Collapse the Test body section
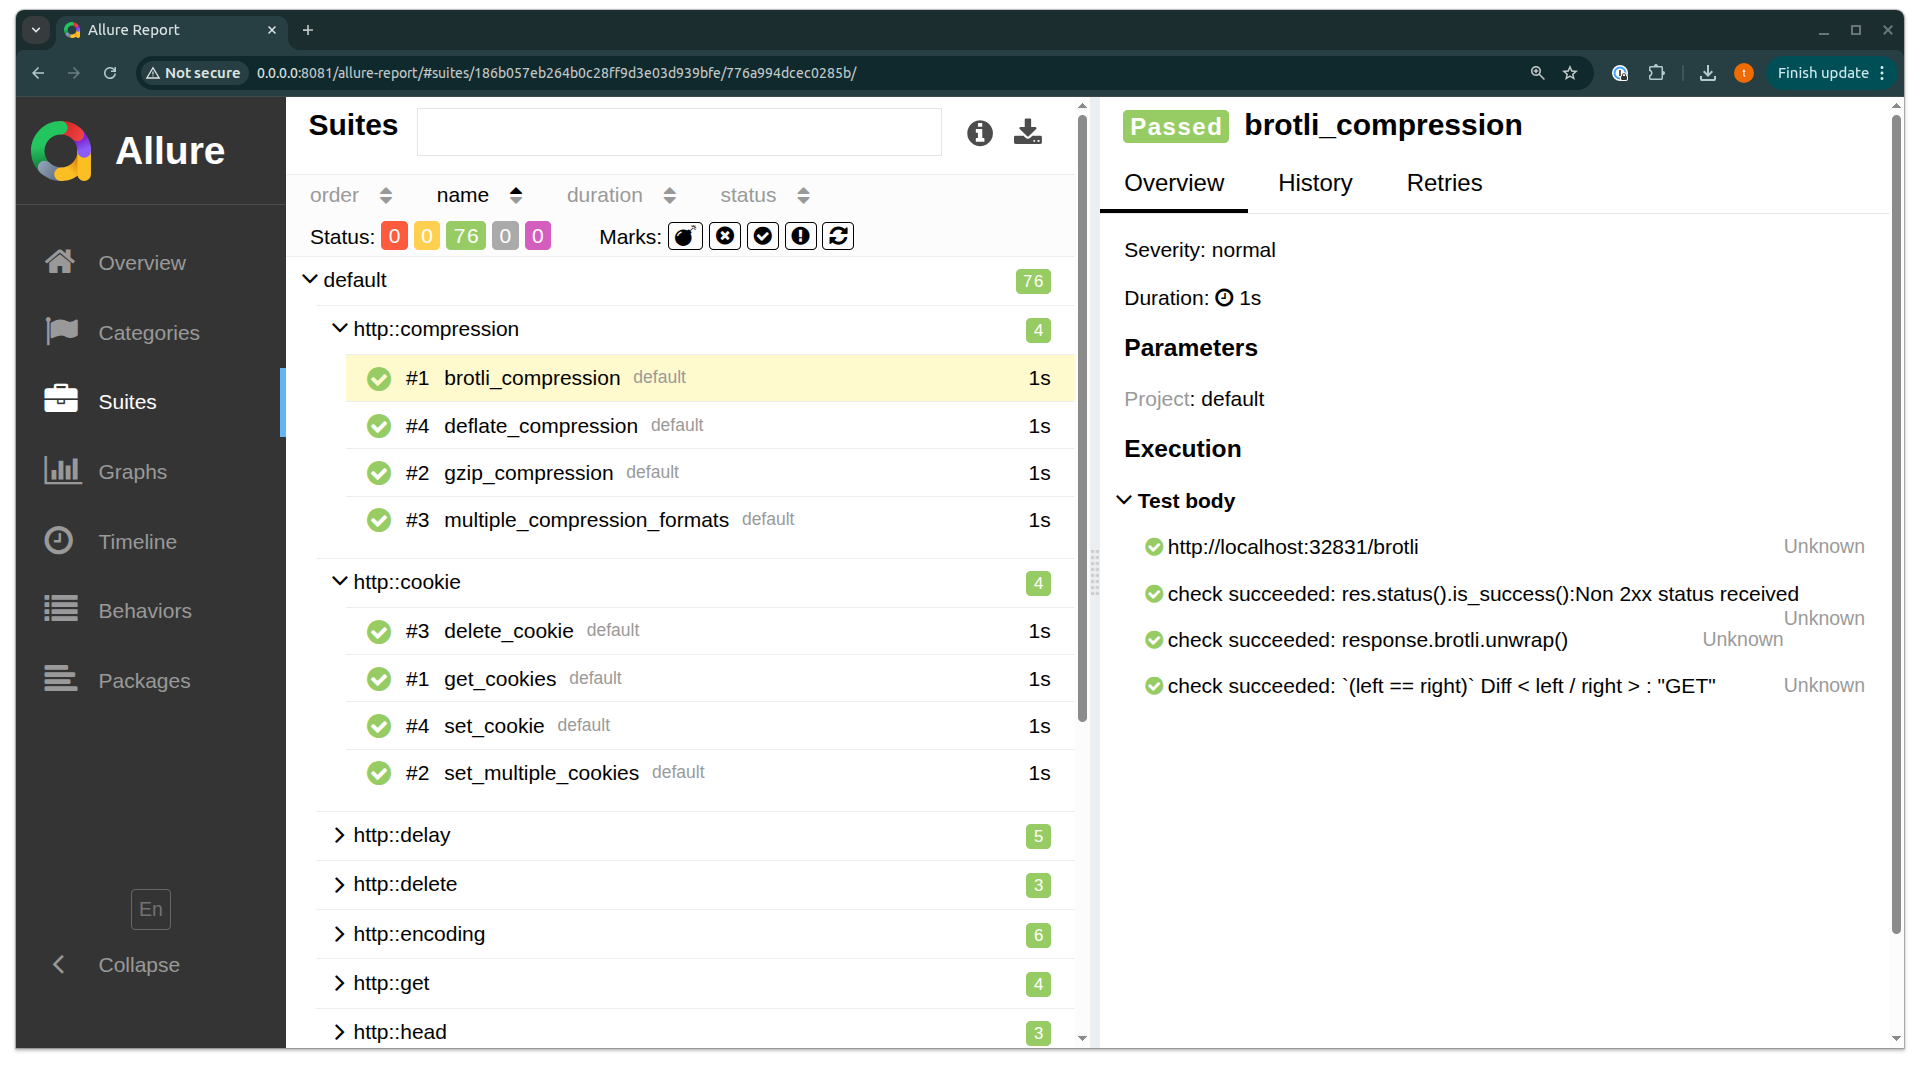The height and width of the screenshot is (1080, 1920). pyautogui.click(x=1185, y=501)
